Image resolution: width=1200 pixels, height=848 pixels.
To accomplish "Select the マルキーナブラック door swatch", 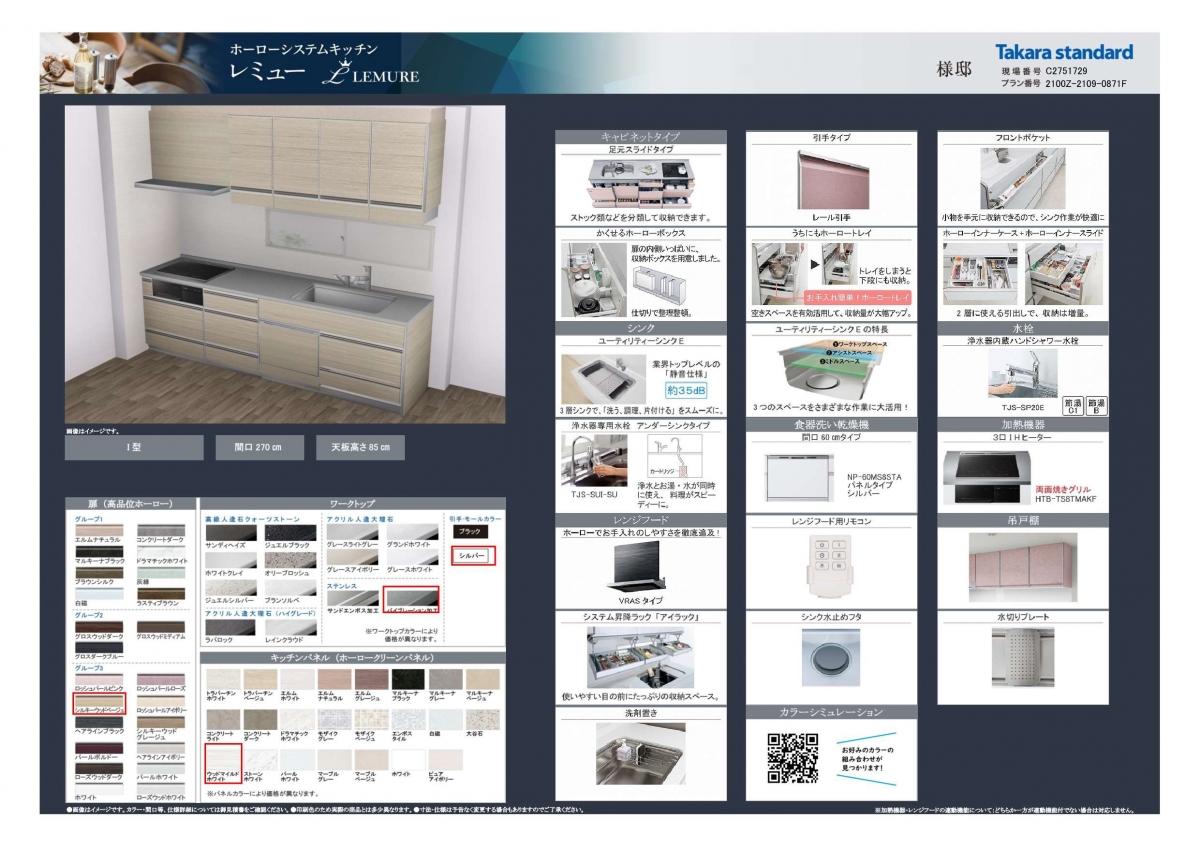I will pyautogui.click(x=99, y=549).
